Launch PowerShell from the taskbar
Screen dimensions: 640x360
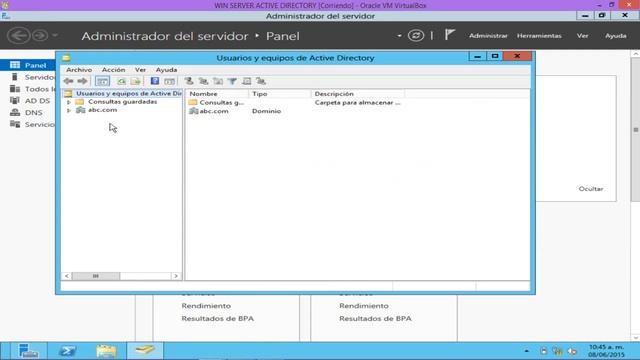click(67, 351)
